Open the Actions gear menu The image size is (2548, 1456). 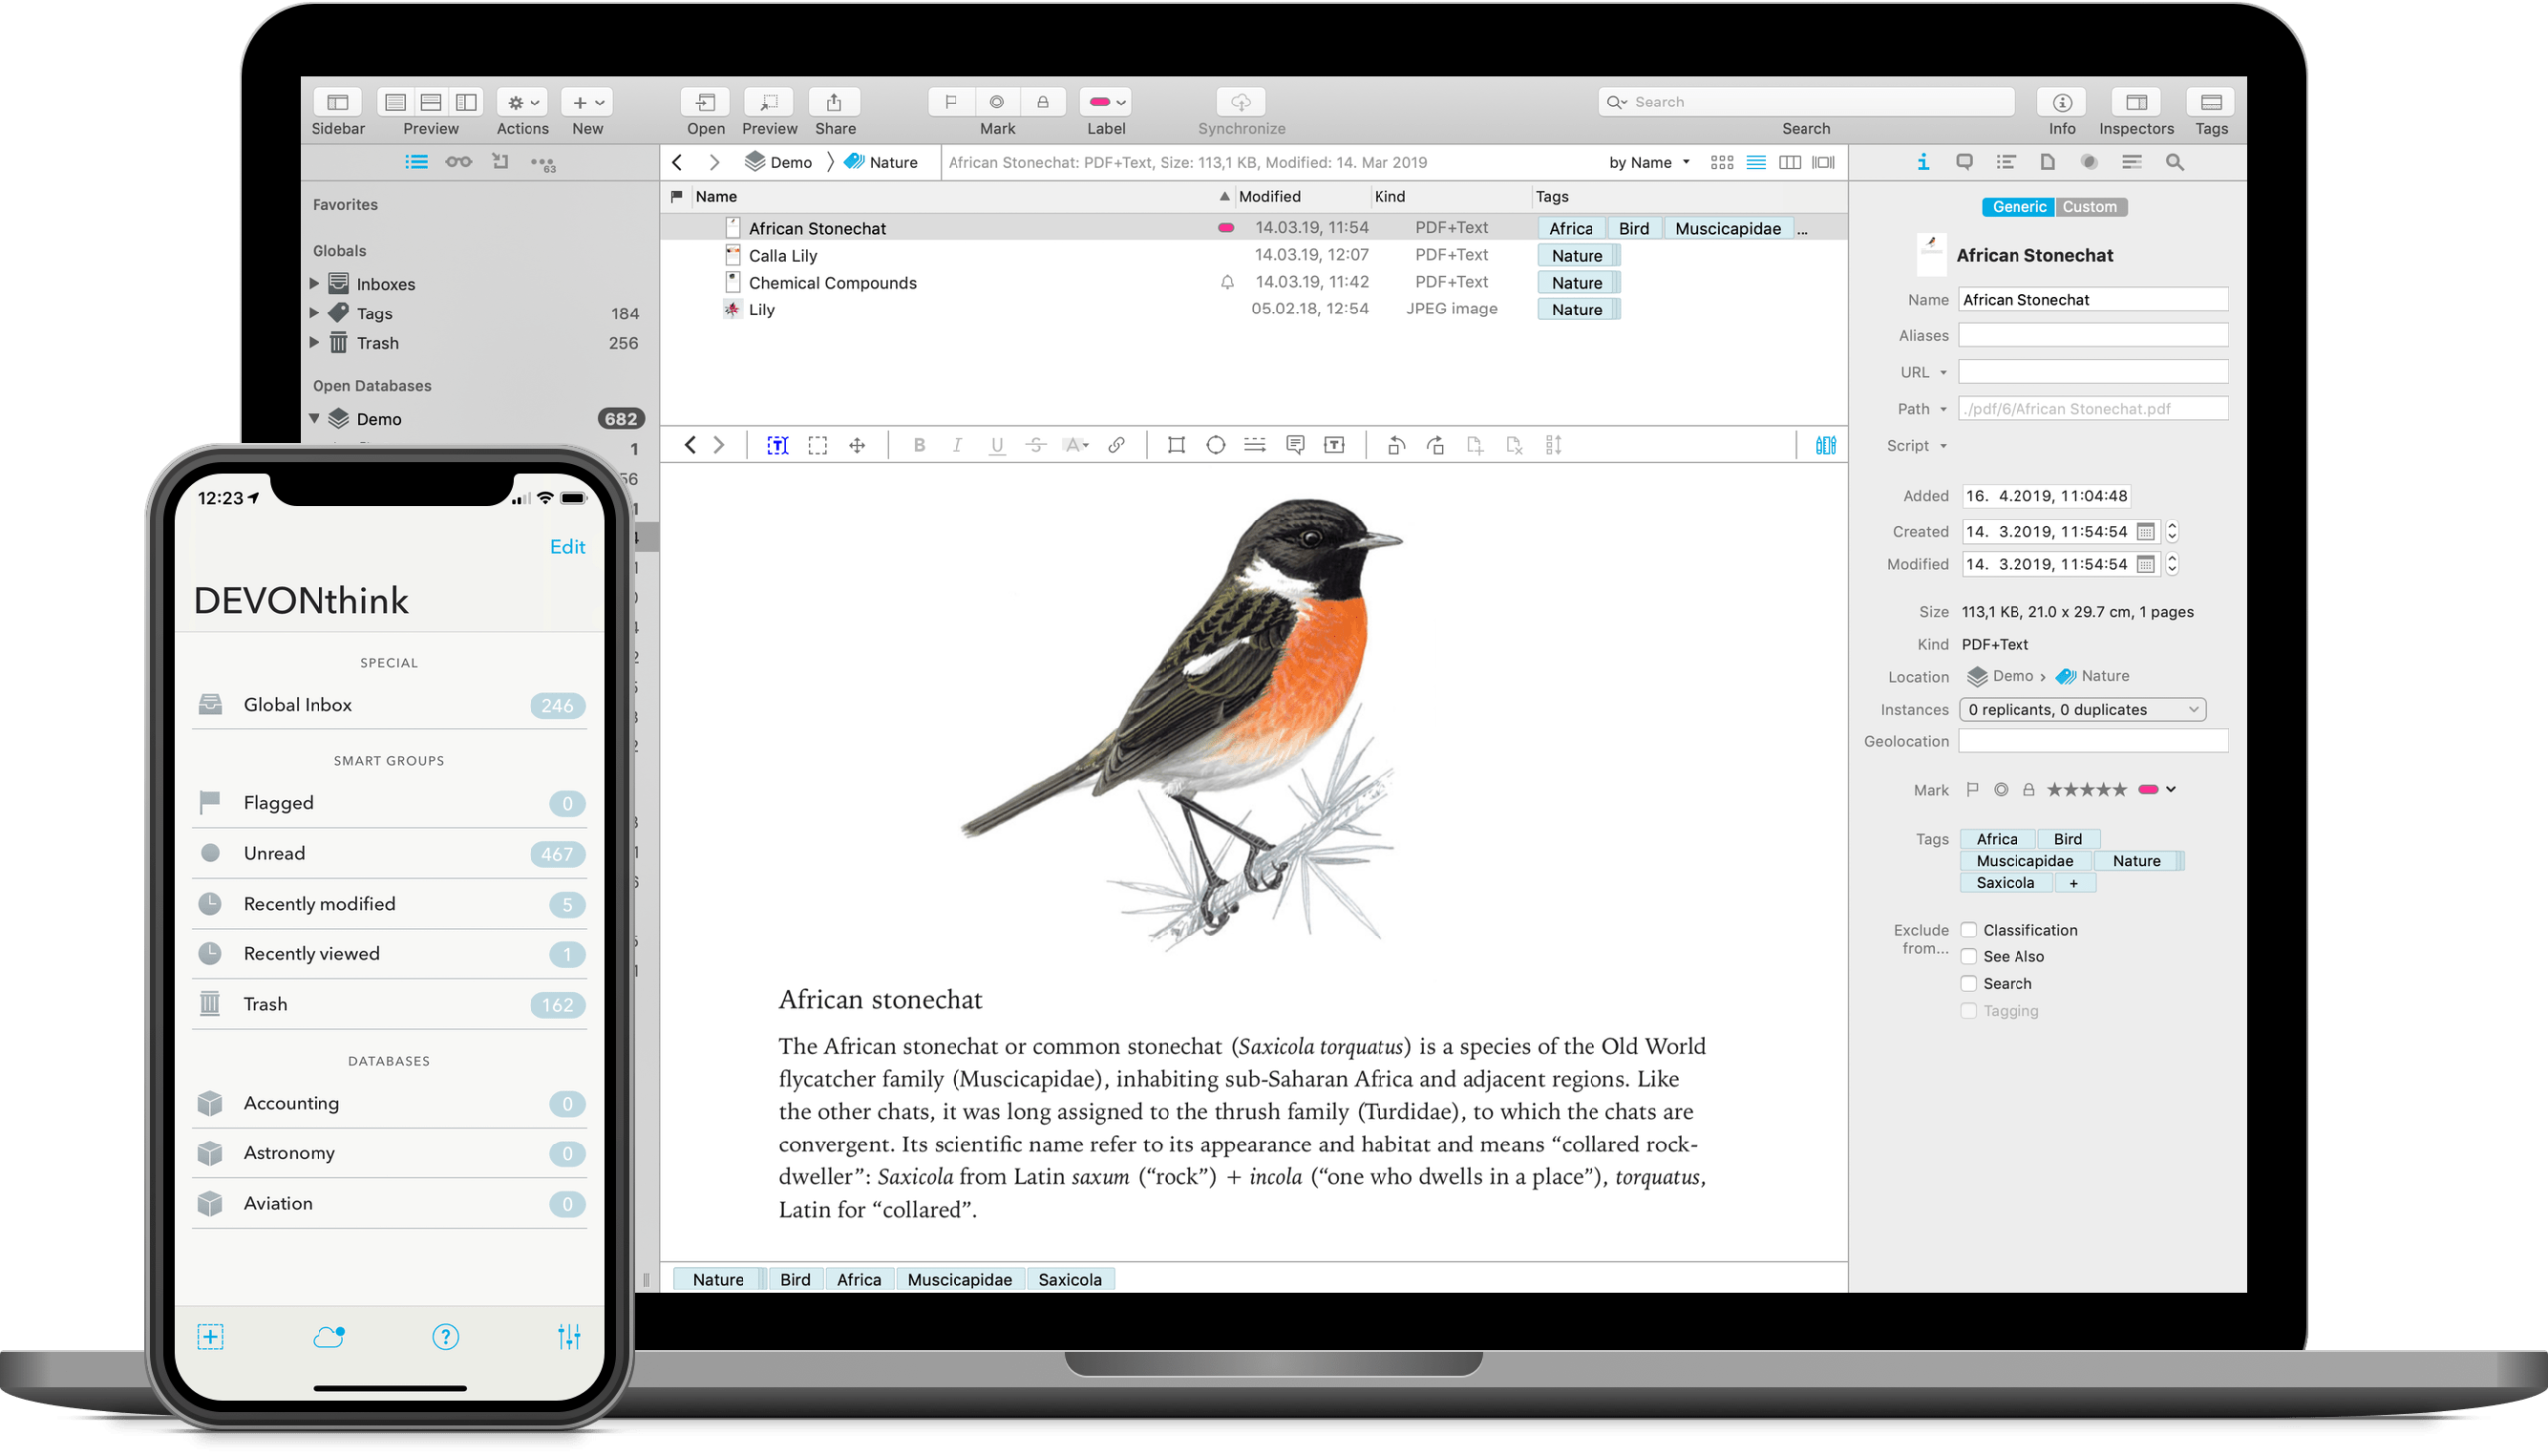click(522, 102)
